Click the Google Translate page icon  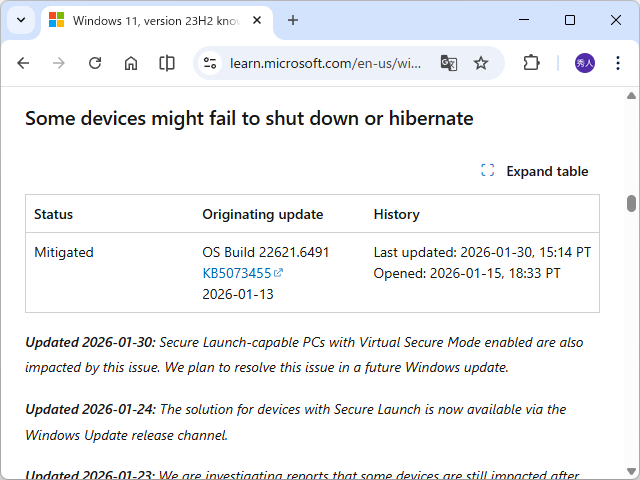449,63
